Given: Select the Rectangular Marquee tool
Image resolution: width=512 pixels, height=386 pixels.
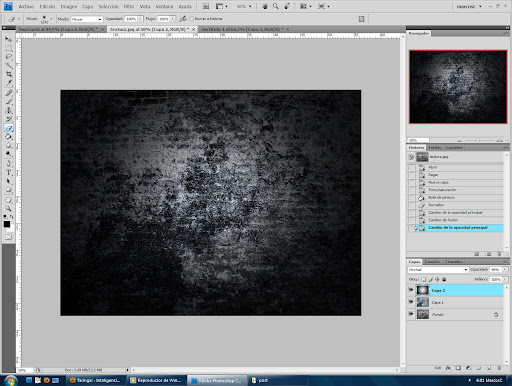Looking at the screenshot, I should [x=8, y=48].
